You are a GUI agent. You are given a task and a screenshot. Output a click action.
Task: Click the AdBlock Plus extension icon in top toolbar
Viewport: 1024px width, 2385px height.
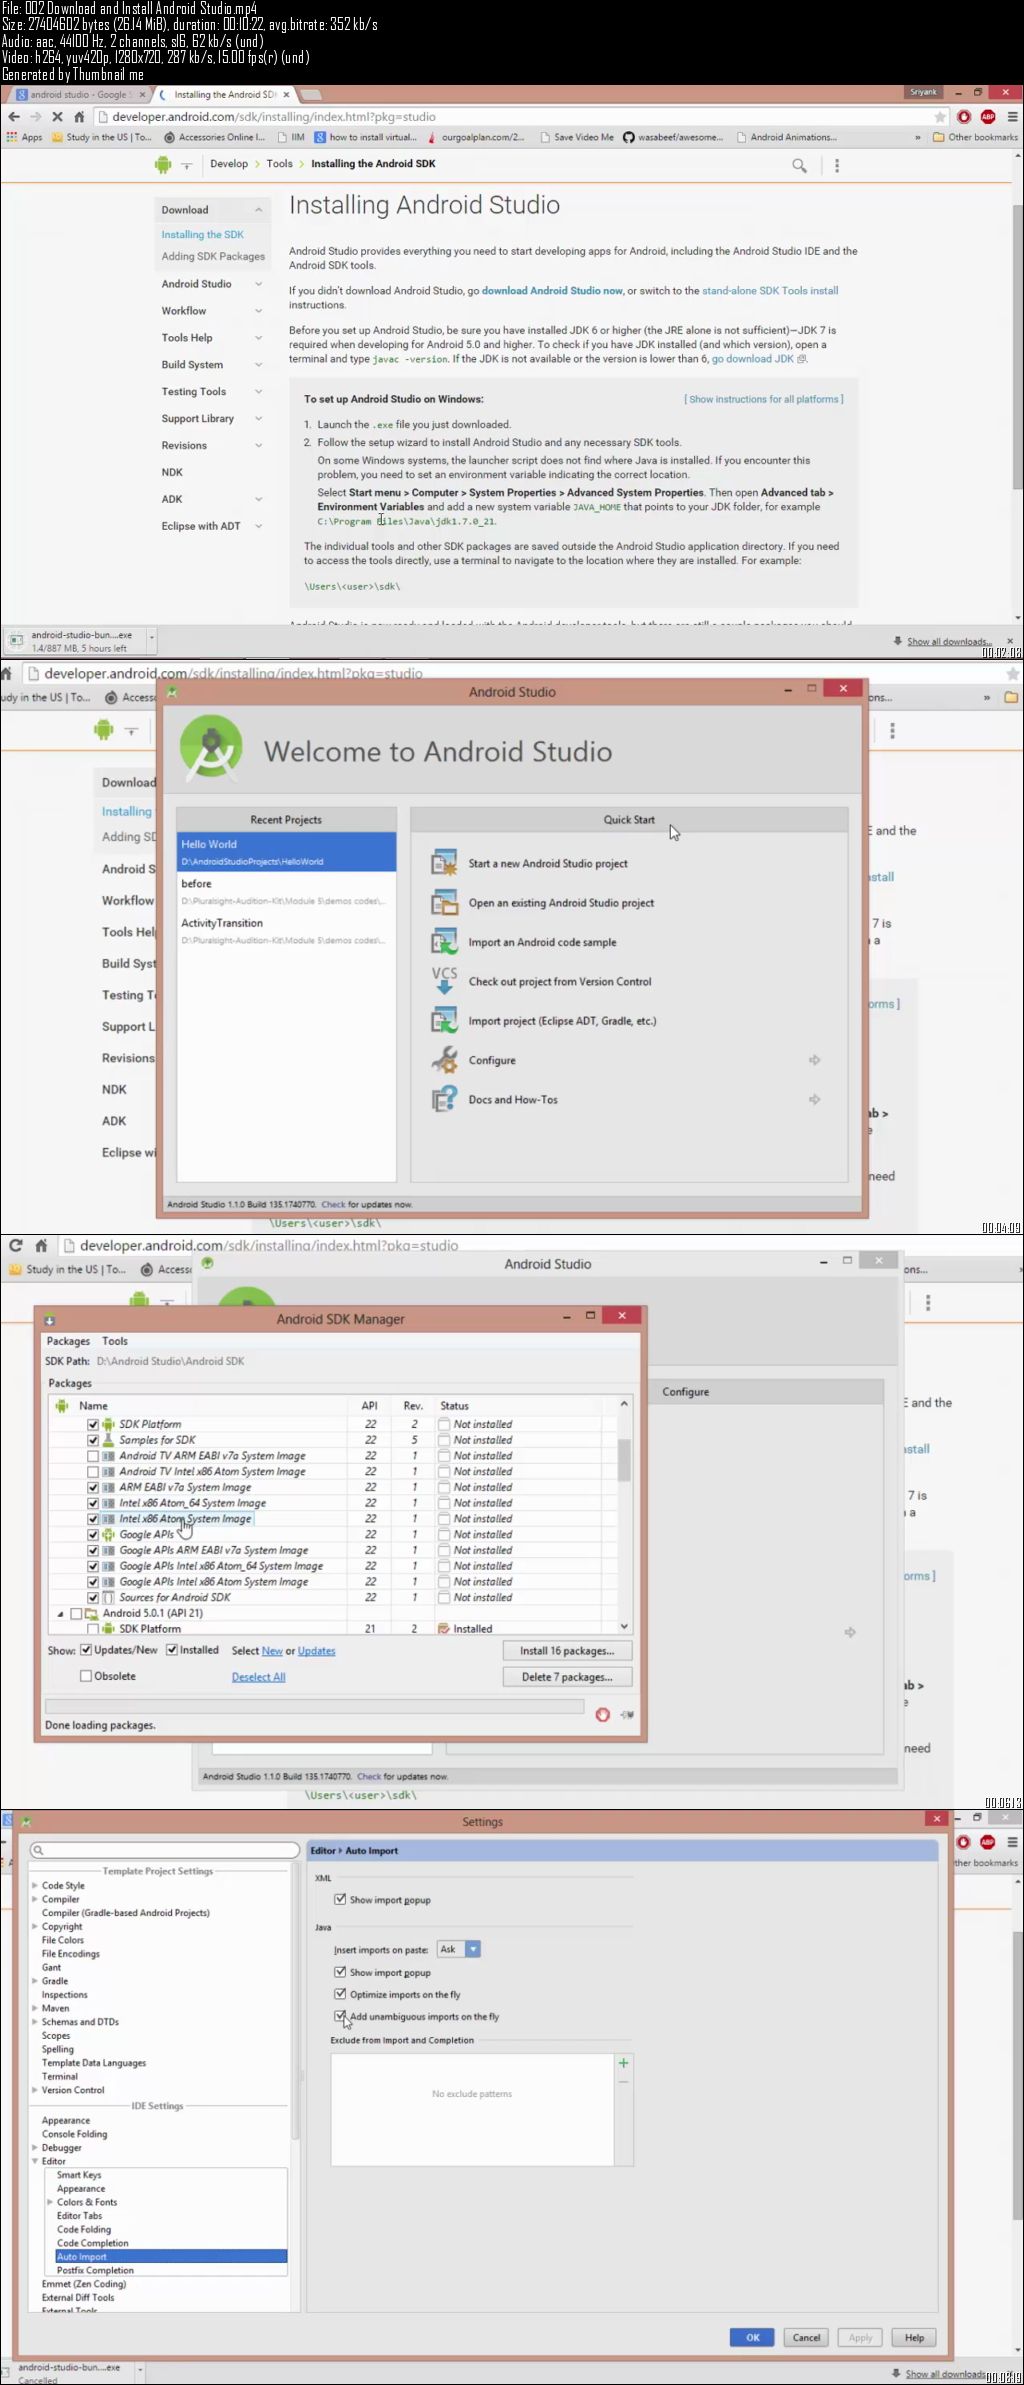point(988,116)
